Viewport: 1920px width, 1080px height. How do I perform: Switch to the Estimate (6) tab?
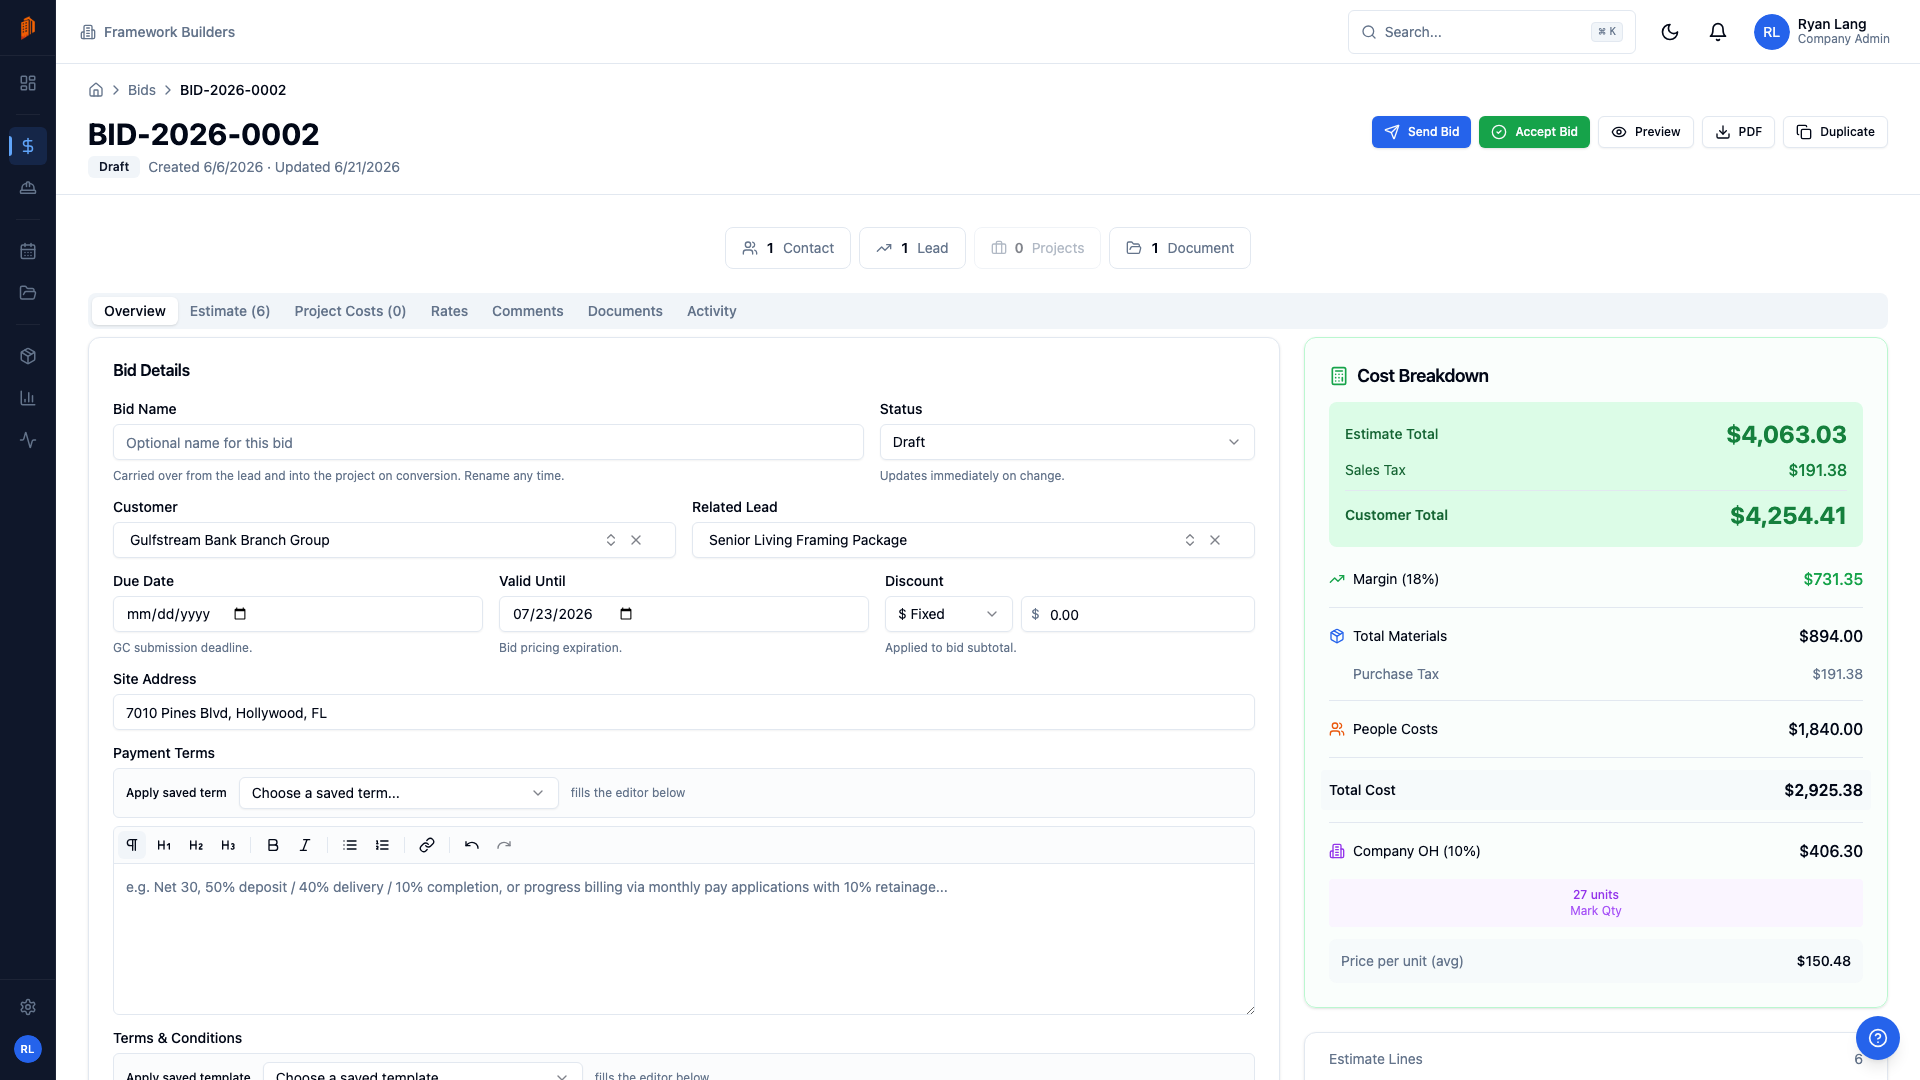(x=230, y=311)
